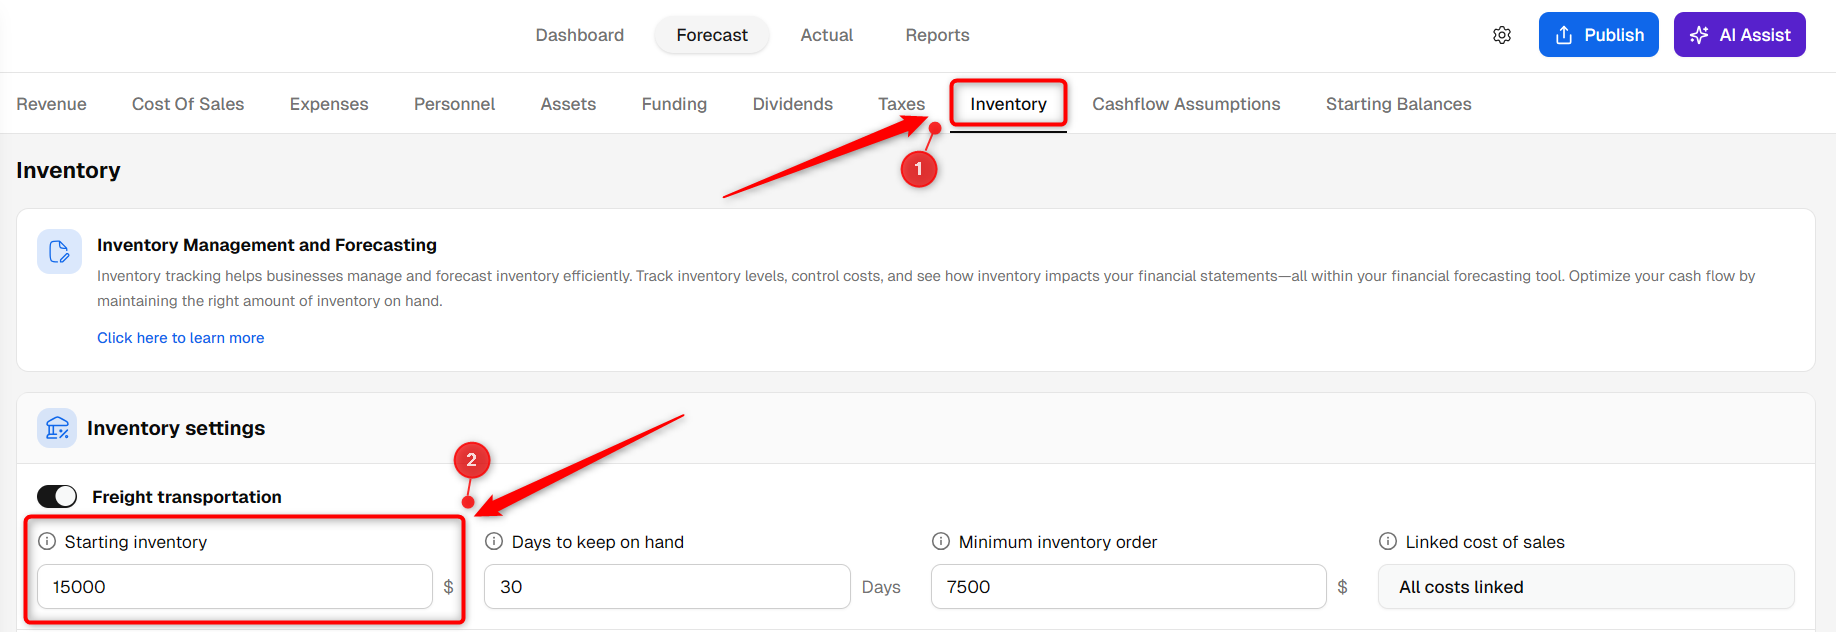Open the Cashflow Assumptions tab
This screenshot has width=1836, height=632.
coord(1186,104)
